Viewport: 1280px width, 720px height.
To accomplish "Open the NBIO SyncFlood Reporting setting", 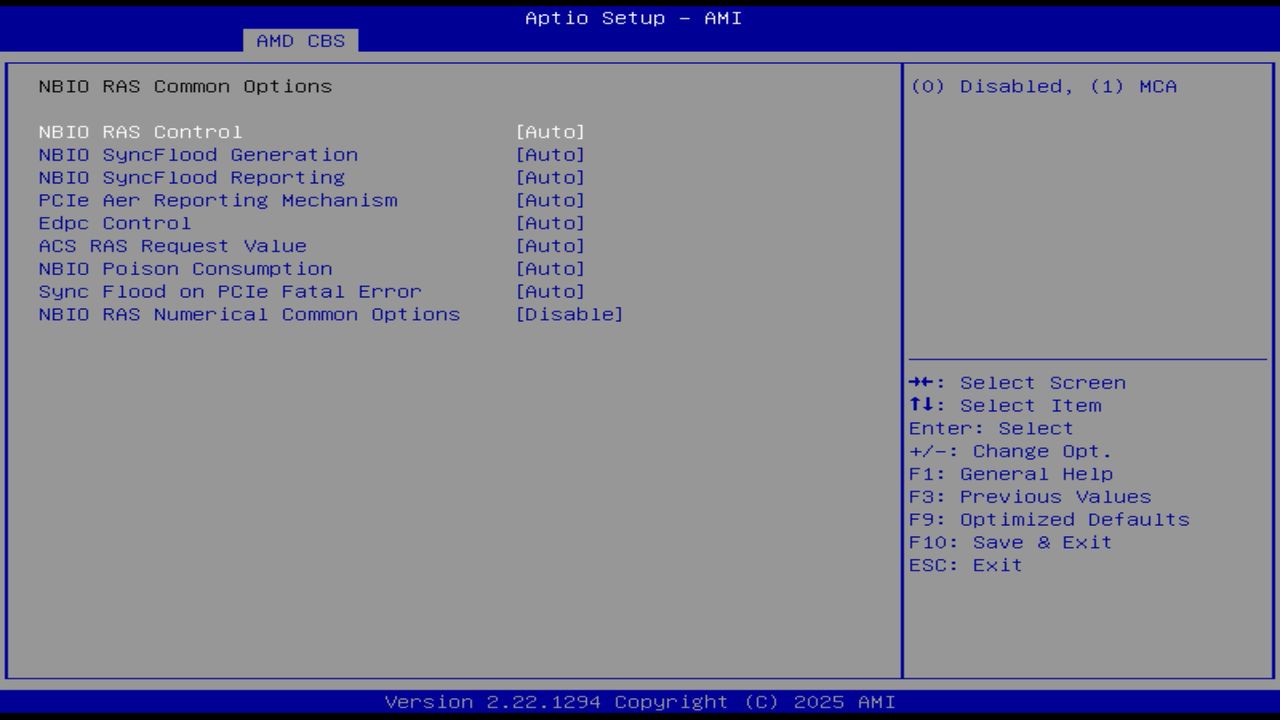I will coord(191,177).
